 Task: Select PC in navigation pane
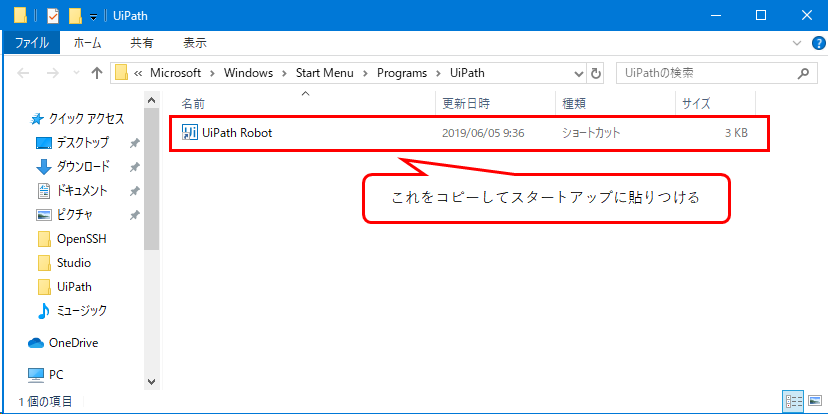pyautogui.click(x=56, y=375)
